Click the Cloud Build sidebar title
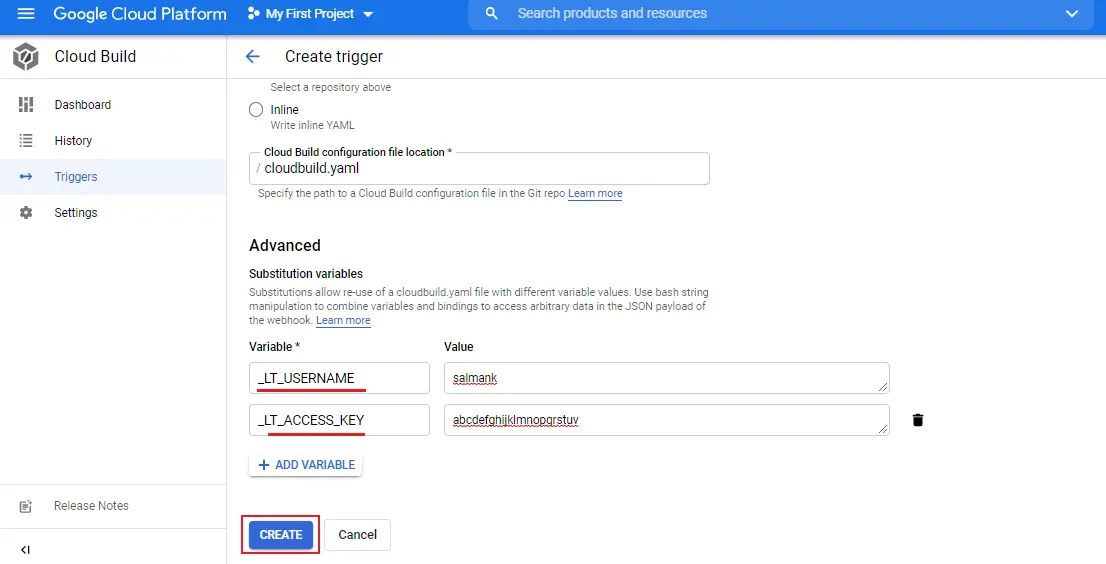Image resolution: width=1106 pixels, height=564 pixels. coord(95,56)
